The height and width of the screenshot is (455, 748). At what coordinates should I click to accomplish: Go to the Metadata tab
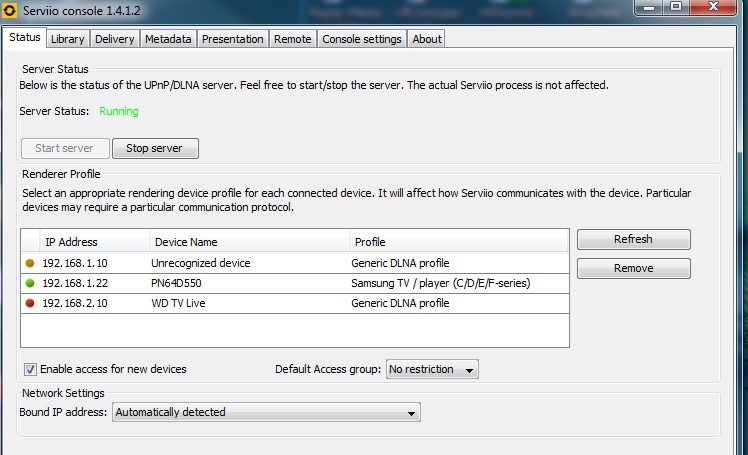click(x=167, y=39)
